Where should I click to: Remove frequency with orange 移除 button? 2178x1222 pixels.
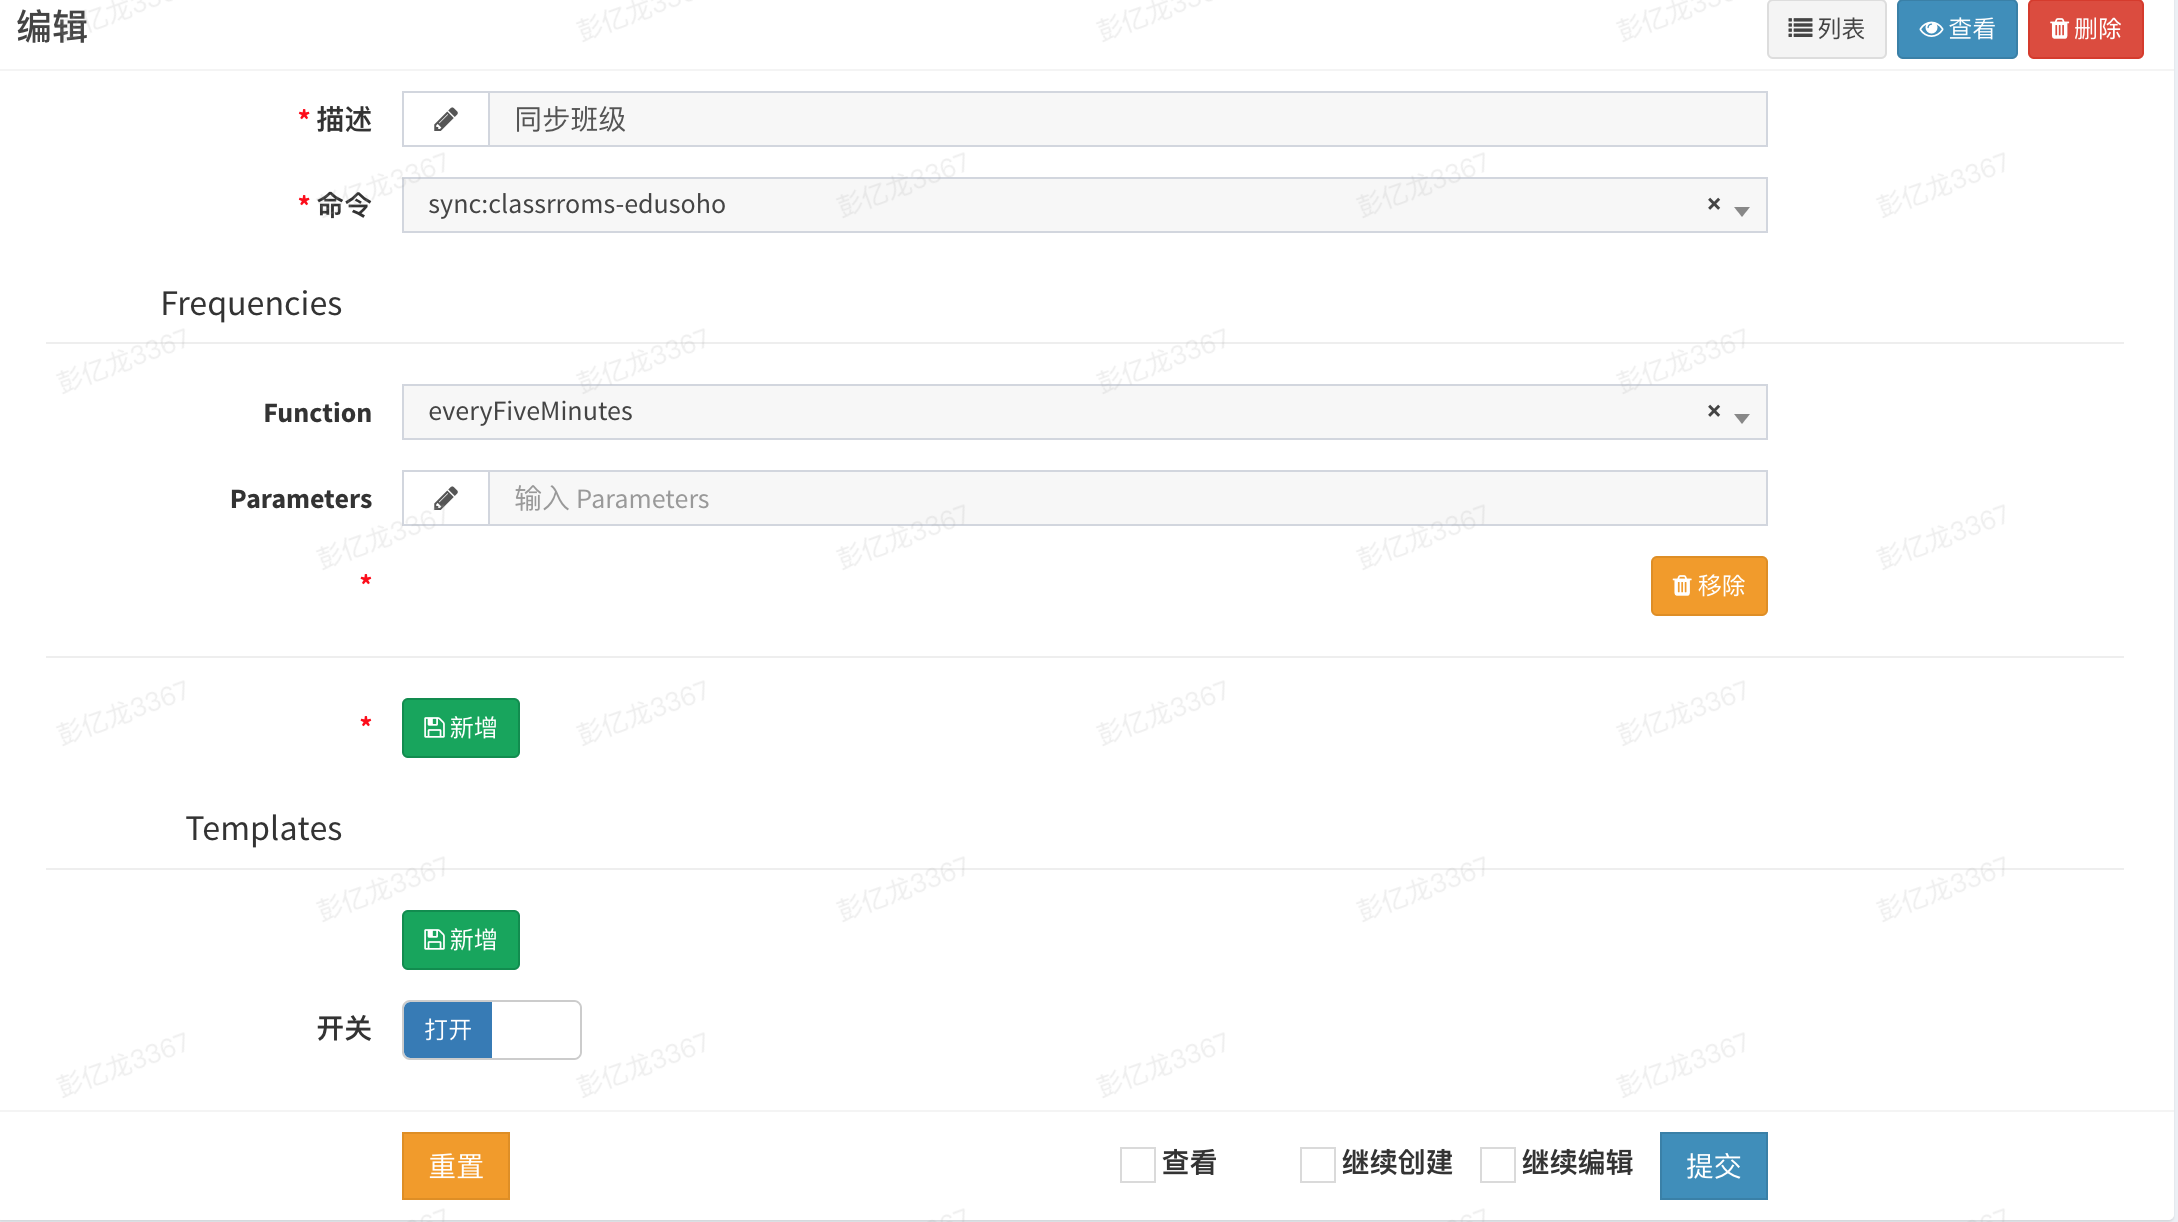pos(1708,586)
